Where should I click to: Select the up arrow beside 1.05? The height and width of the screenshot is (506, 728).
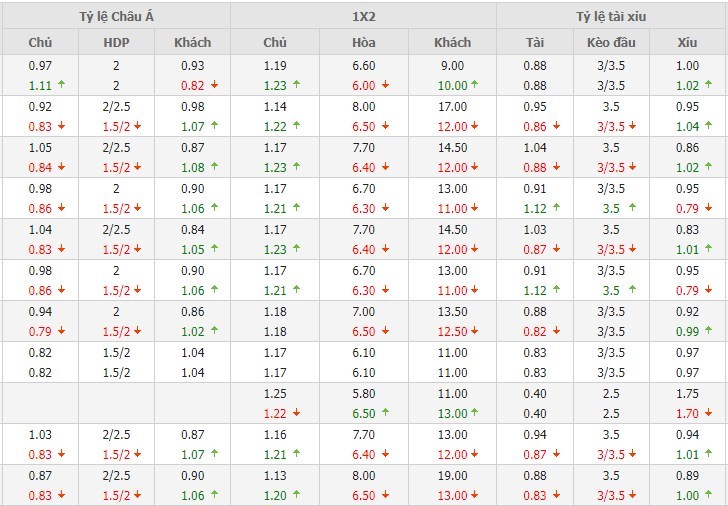(x=214, y=249)
